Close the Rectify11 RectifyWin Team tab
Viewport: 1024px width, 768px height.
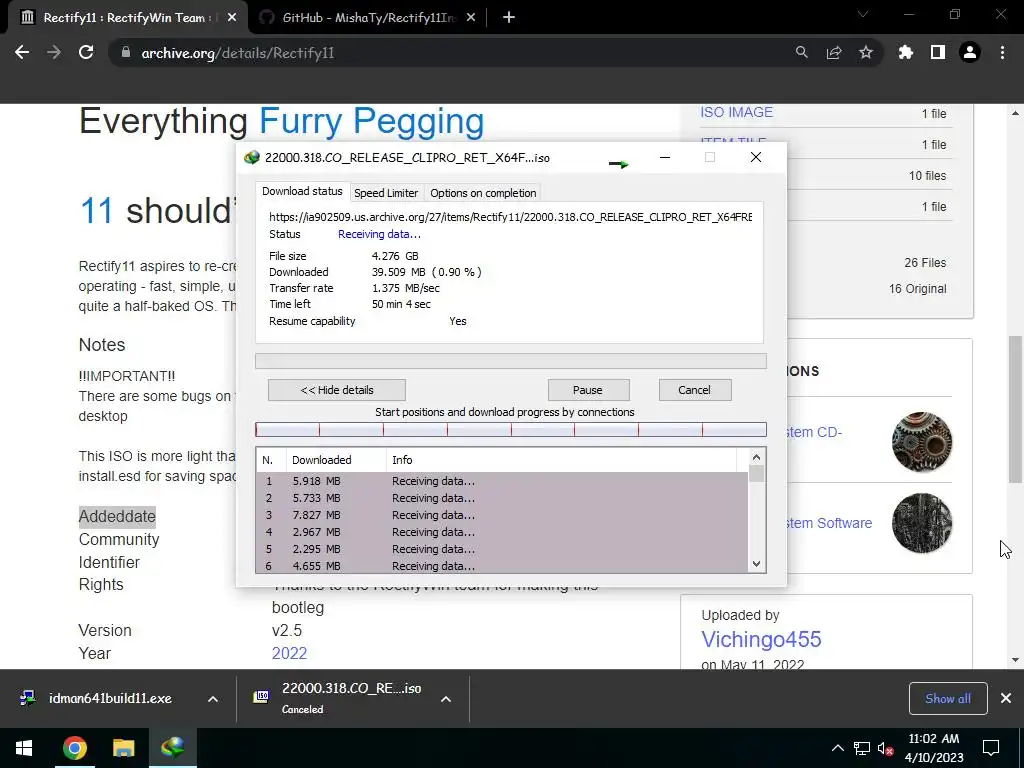tap(232, 18)
